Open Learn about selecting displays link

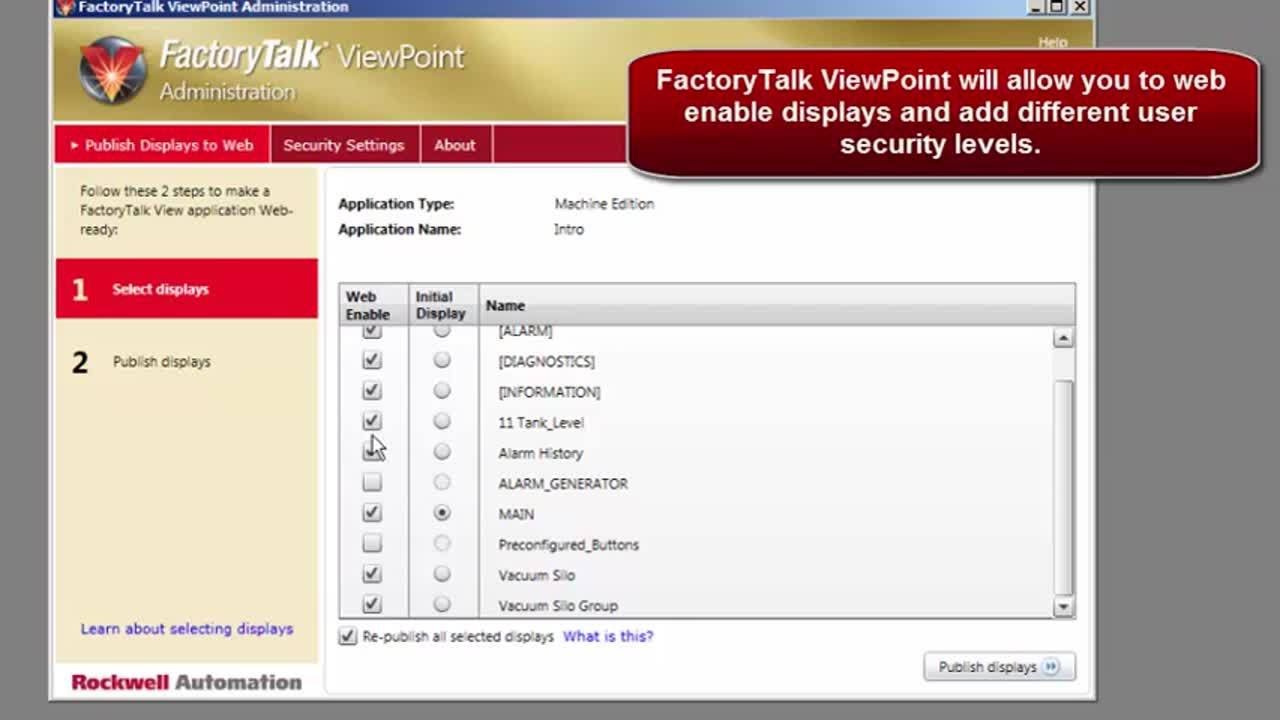point(187,629)
